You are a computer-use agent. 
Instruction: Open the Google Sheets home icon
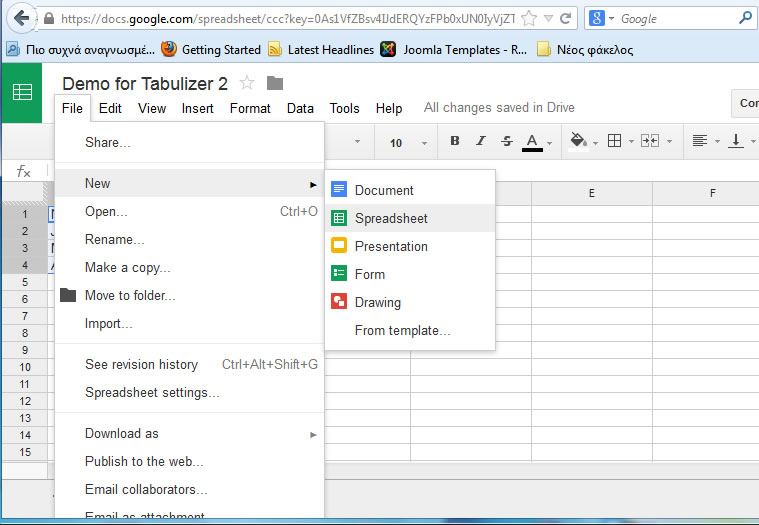pos(21,92)
